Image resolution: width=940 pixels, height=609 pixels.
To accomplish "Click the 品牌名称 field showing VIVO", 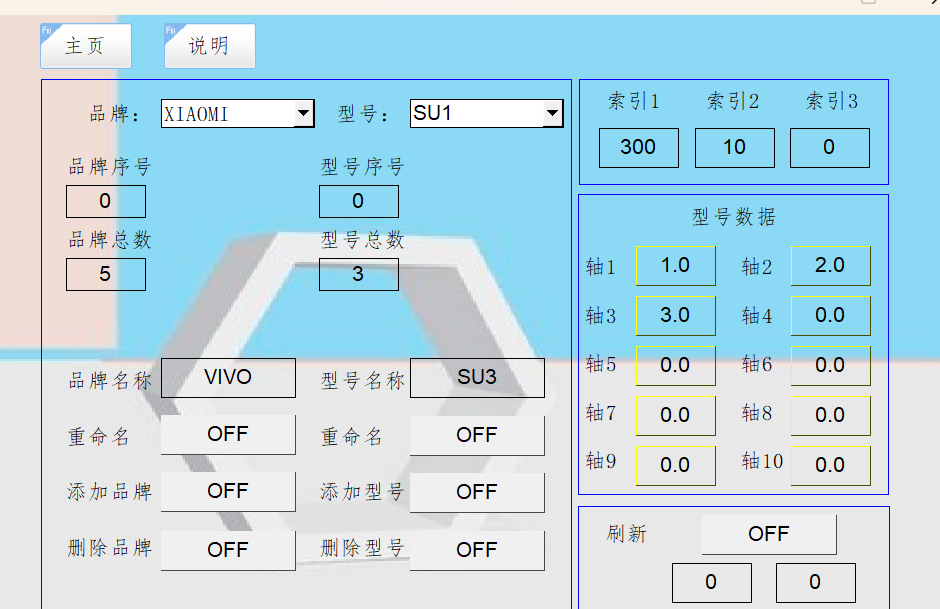I will (228, 378).
